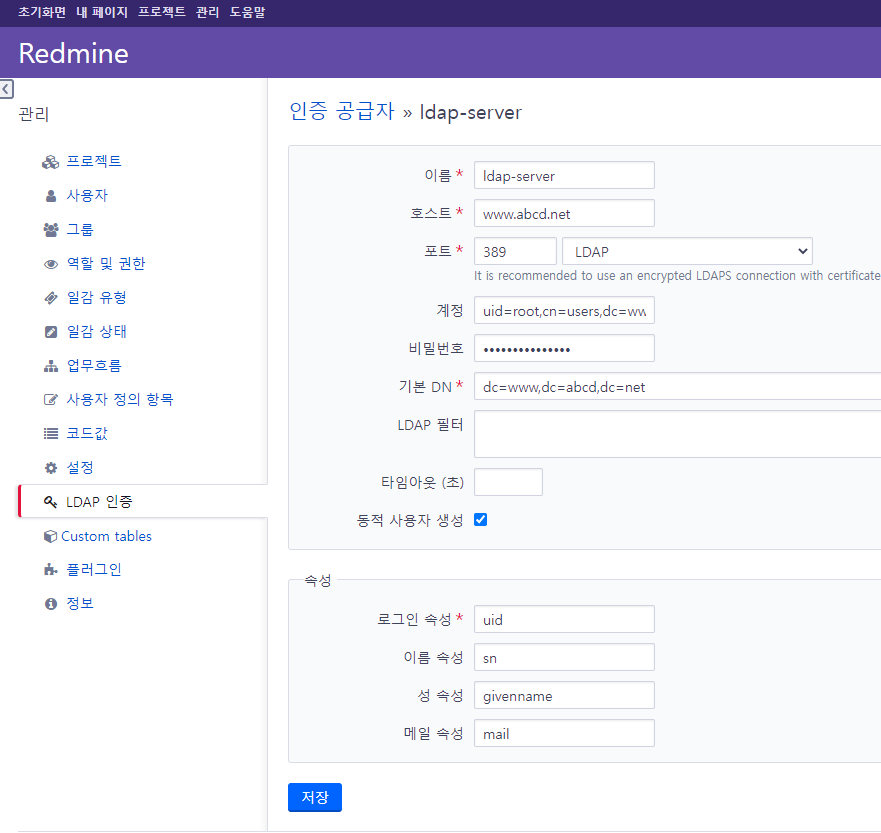Click the 이름 속성 field with sn
The image size is (881, 833).
[564, 657]
